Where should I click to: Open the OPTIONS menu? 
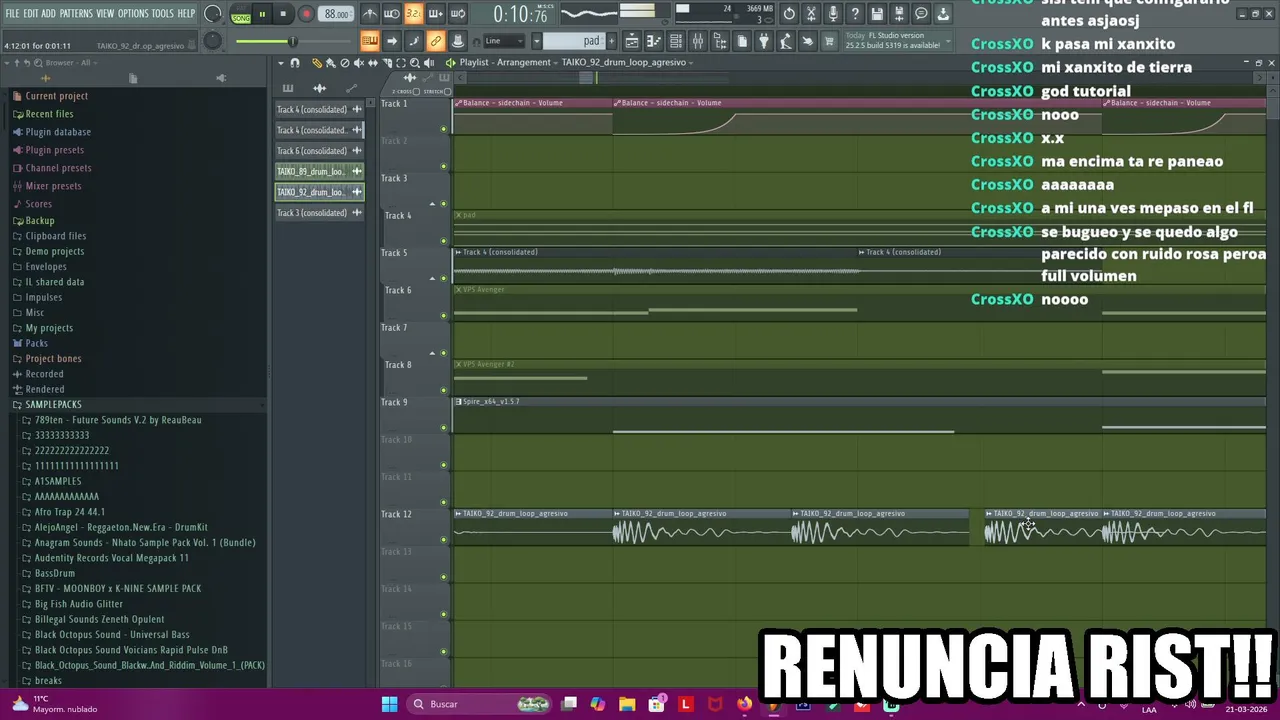click(133, 14)
